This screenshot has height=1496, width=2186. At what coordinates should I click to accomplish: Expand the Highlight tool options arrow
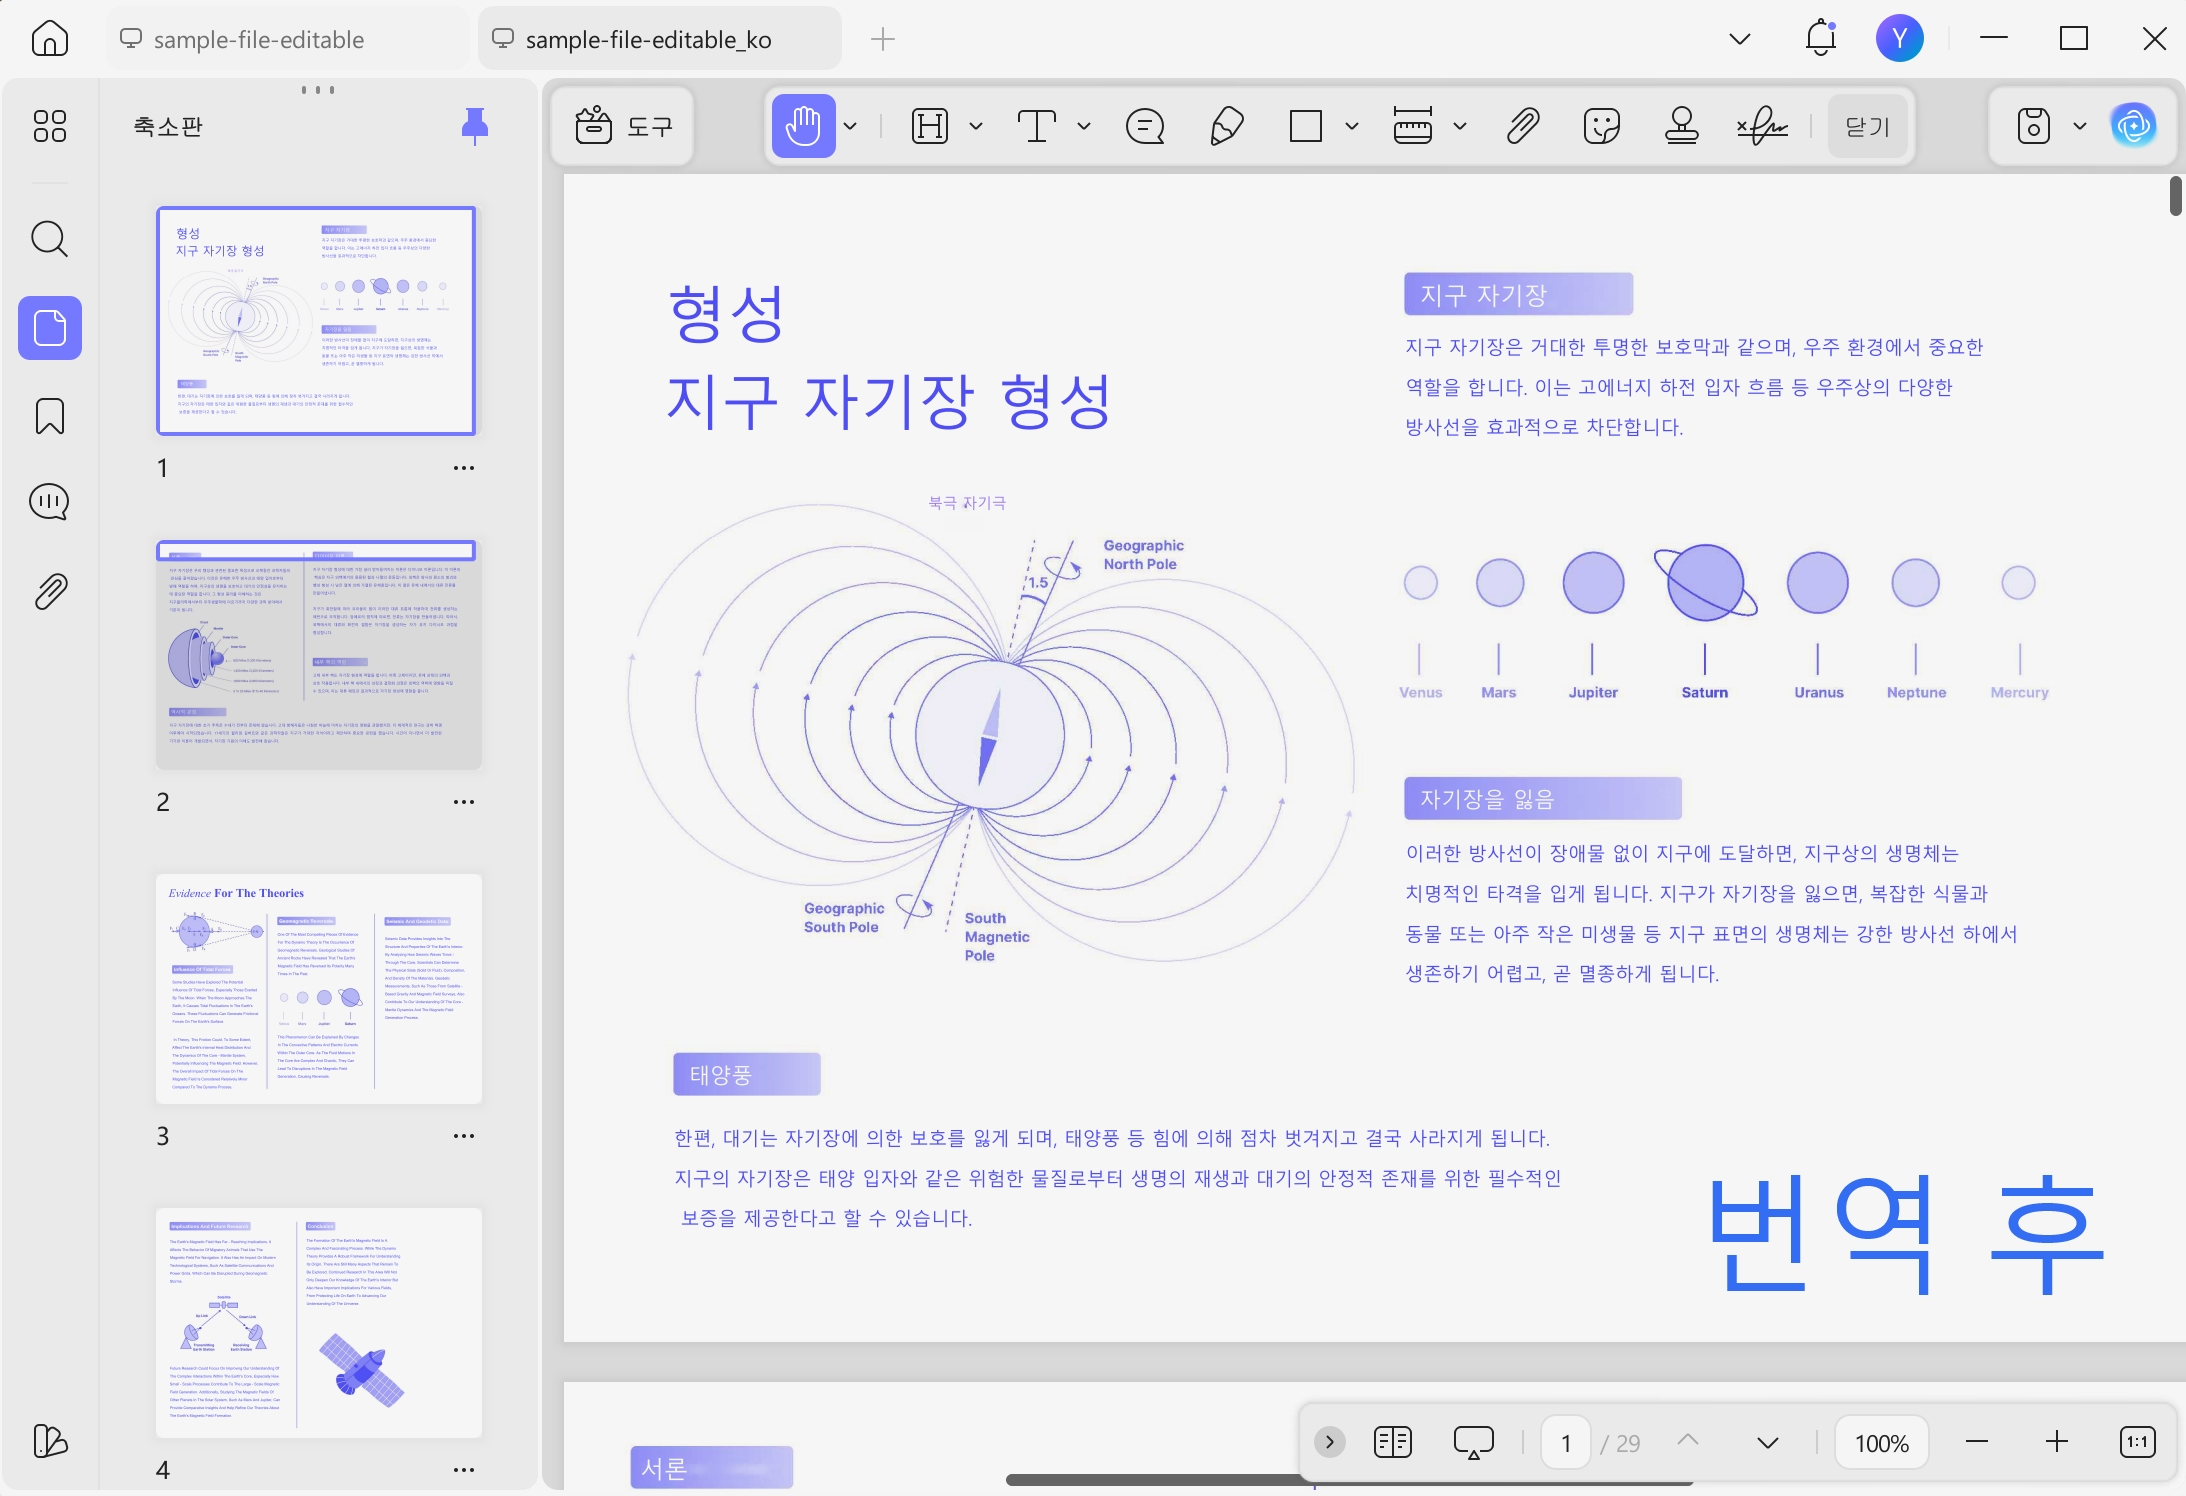(x=976, y=126)
